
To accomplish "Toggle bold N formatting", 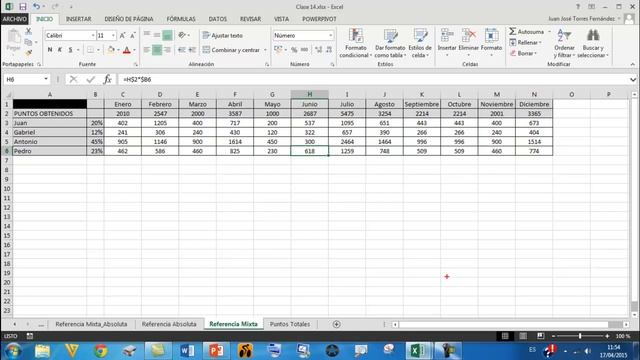I will coord(50,50).
